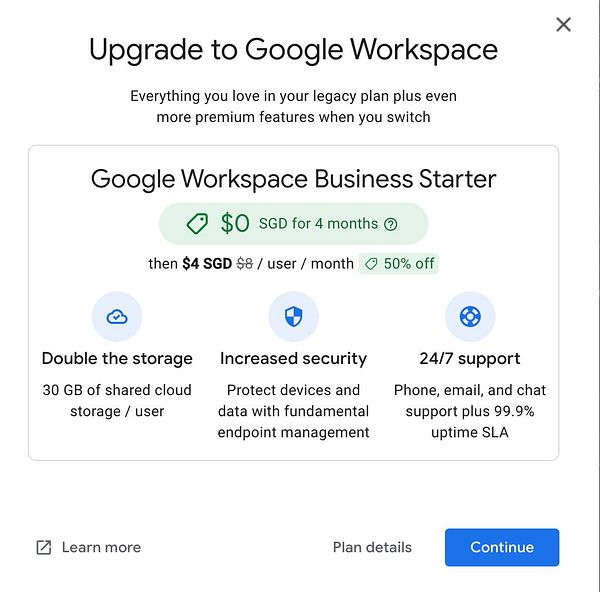Click the support lifebuoy icon
Screen dimensions: 600x592
click(470, 316)
